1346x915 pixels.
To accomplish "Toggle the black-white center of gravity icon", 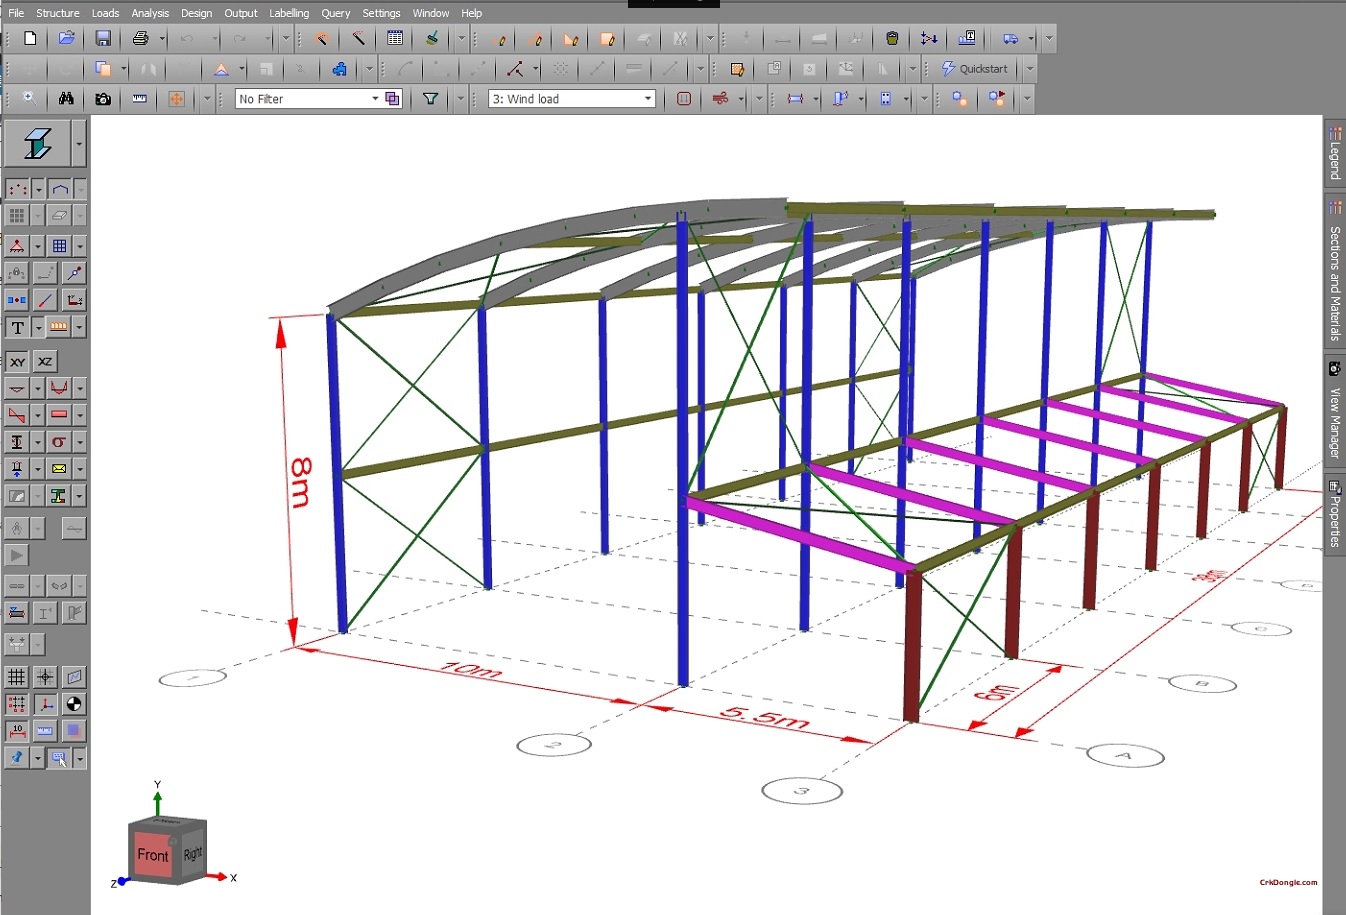I will (73, 704).
